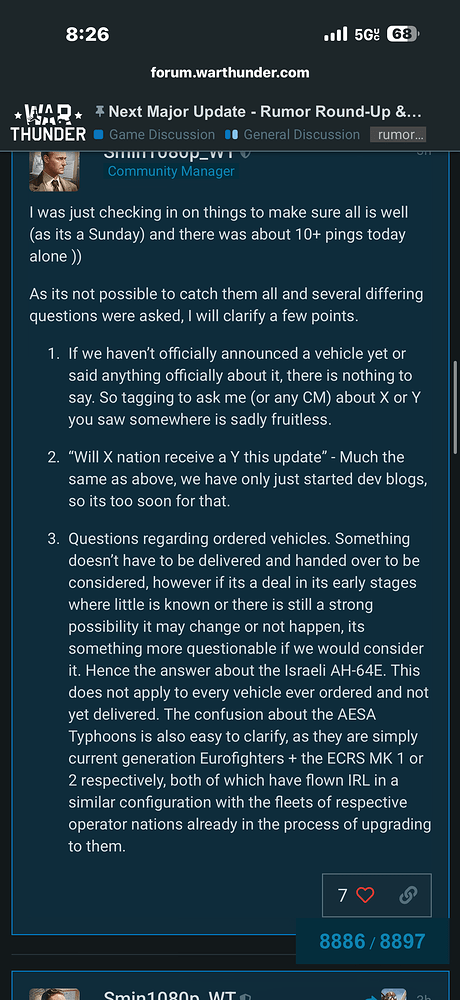Click the page scrollbar thumb
460x1000 pixels.
(455, 408)
